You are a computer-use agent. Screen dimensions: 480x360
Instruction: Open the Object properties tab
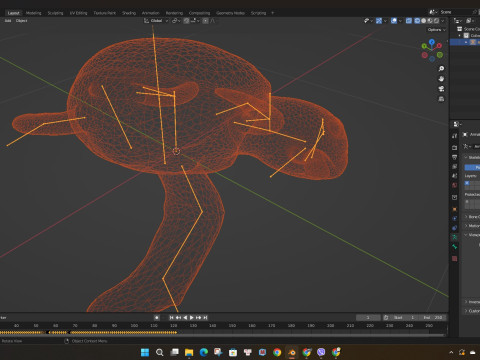coord(454,209)
